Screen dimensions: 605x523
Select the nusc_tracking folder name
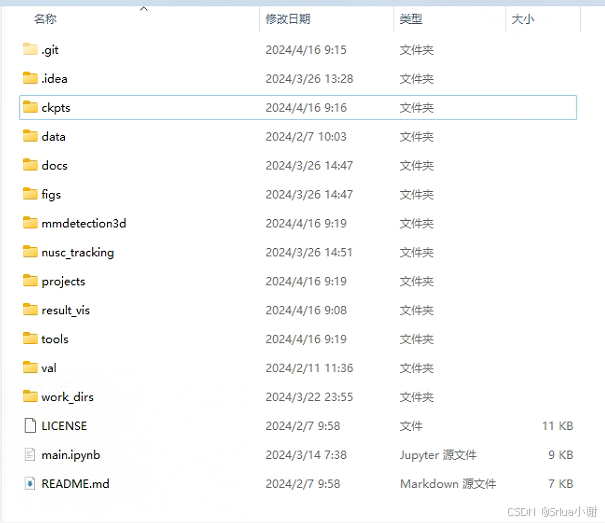[78, 252]
